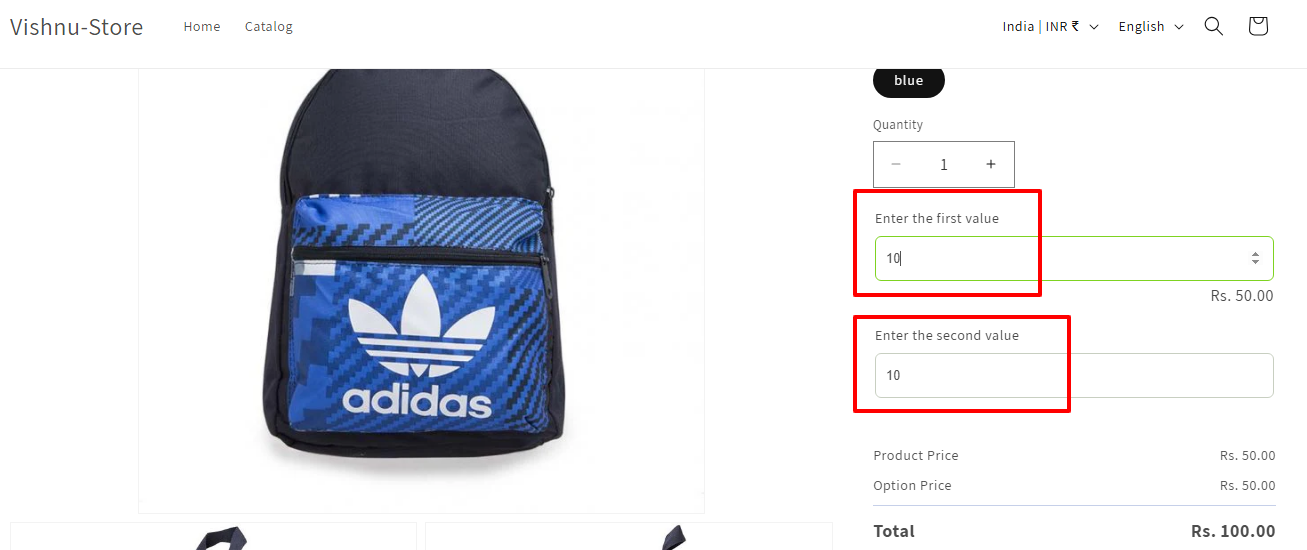Viewport: 1307px width, 550px height.
Task: Click the first value spinner arrows
Action: [x=1255, y=258]
